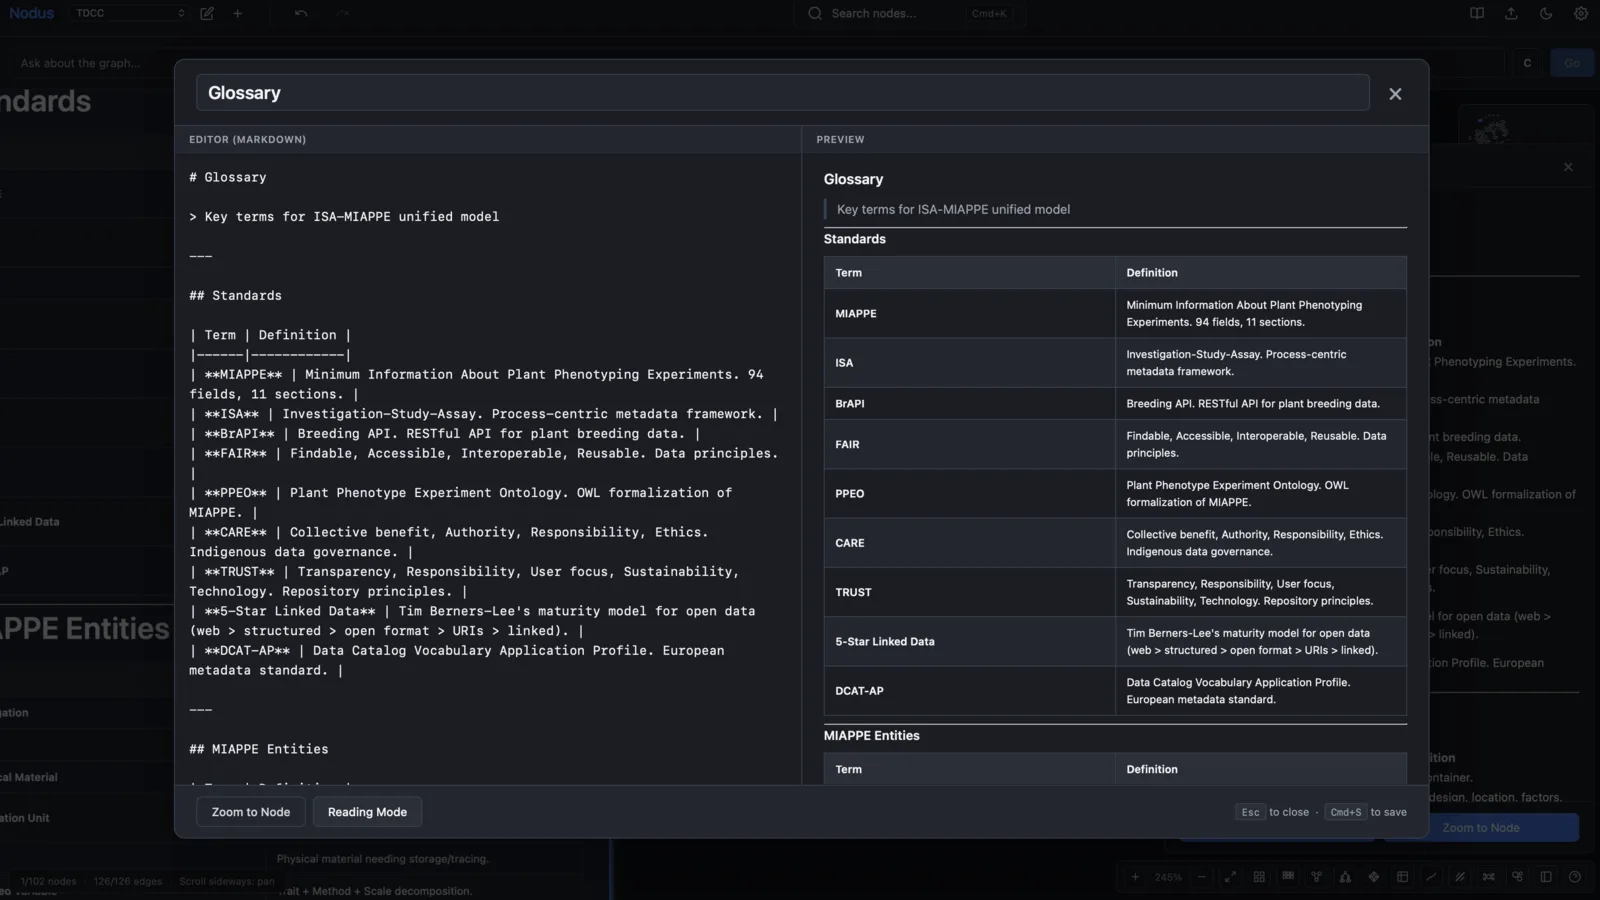Image resolution: width=1600 pixels, height=900 pixels.
Task: Click the redo arrow in the top bar
Action: [343, 13]
